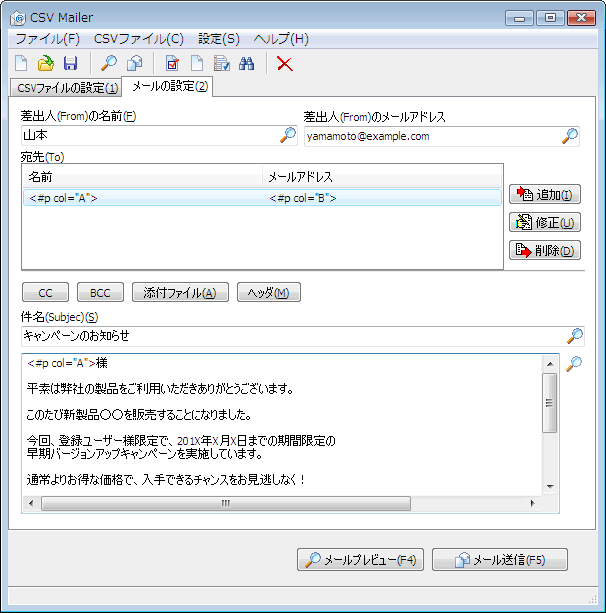Viewport: 606px width, 613px height.
Task: Click the red checkmark checklist toolbar icon
Action: tap(173, 64)
